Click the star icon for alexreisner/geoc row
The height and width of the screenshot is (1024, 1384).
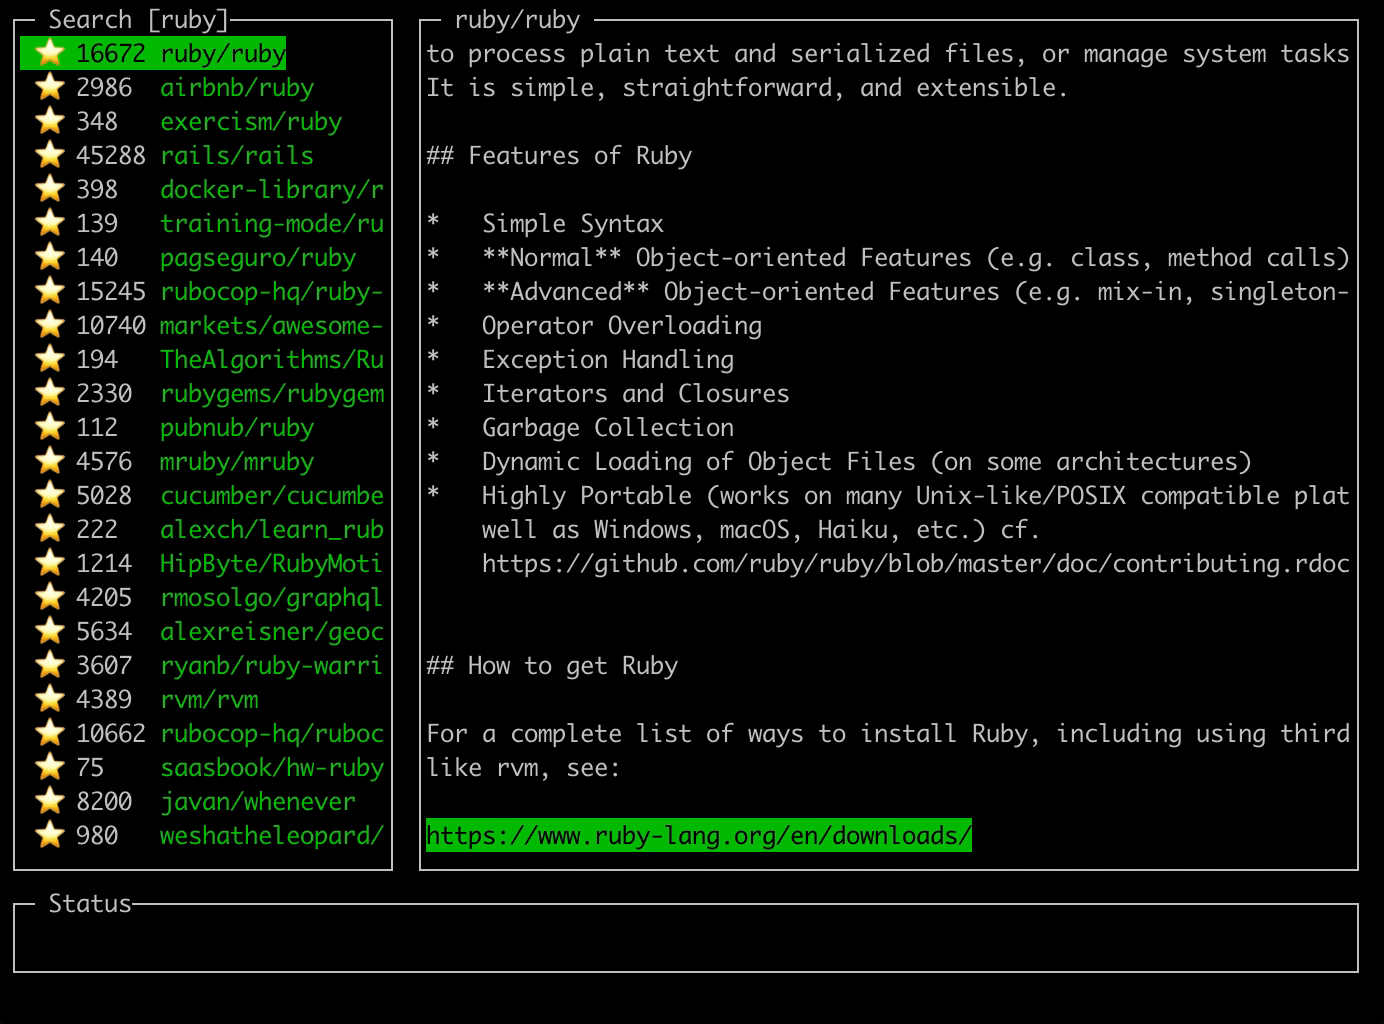[49, 631]
